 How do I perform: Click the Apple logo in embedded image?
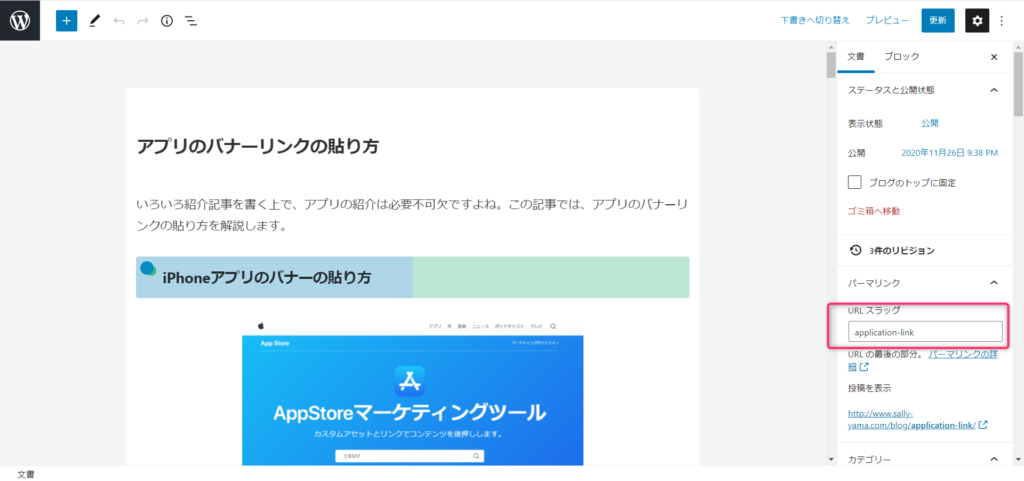[260, 325]
